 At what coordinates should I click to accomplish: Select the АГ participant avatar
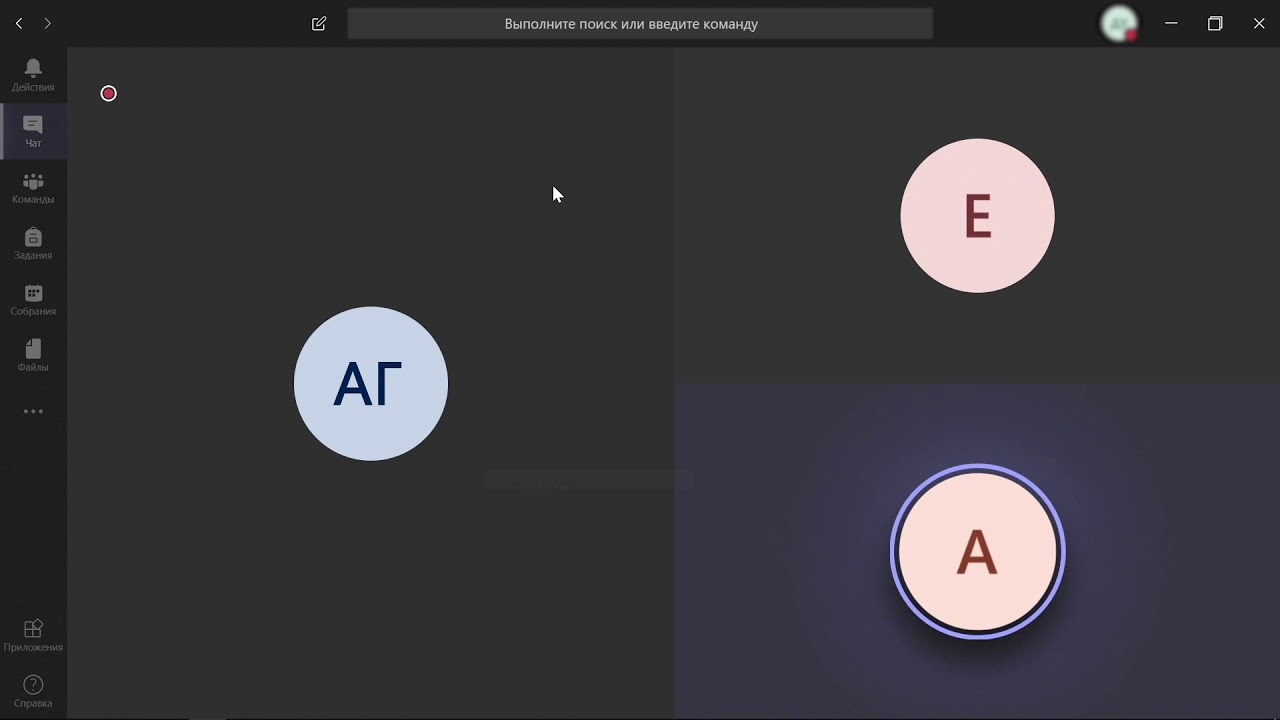pos(371,384)
